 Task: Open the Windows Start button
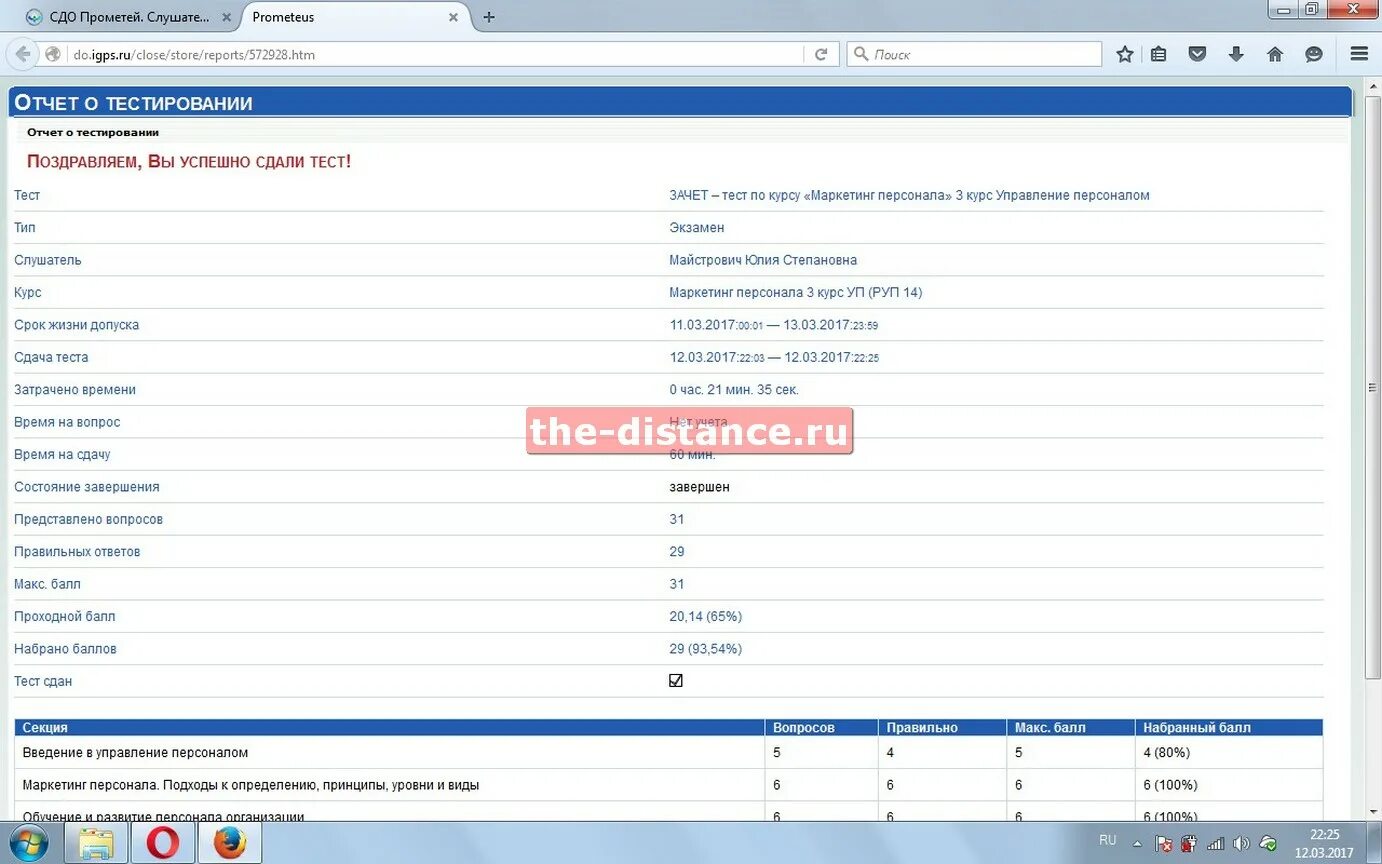28,843
